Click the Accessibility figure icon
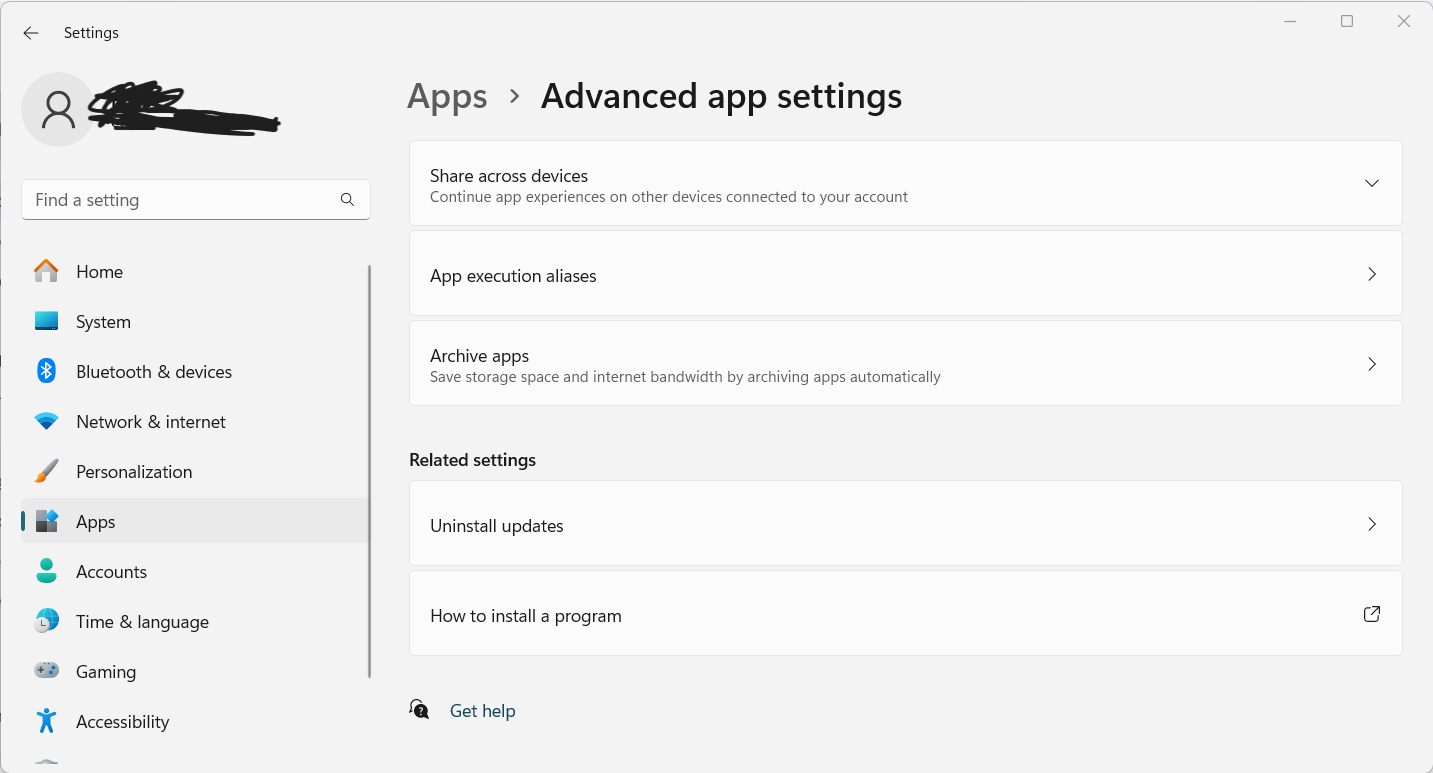This screenshot has width=1433, height=773. [x=46, y=721]
